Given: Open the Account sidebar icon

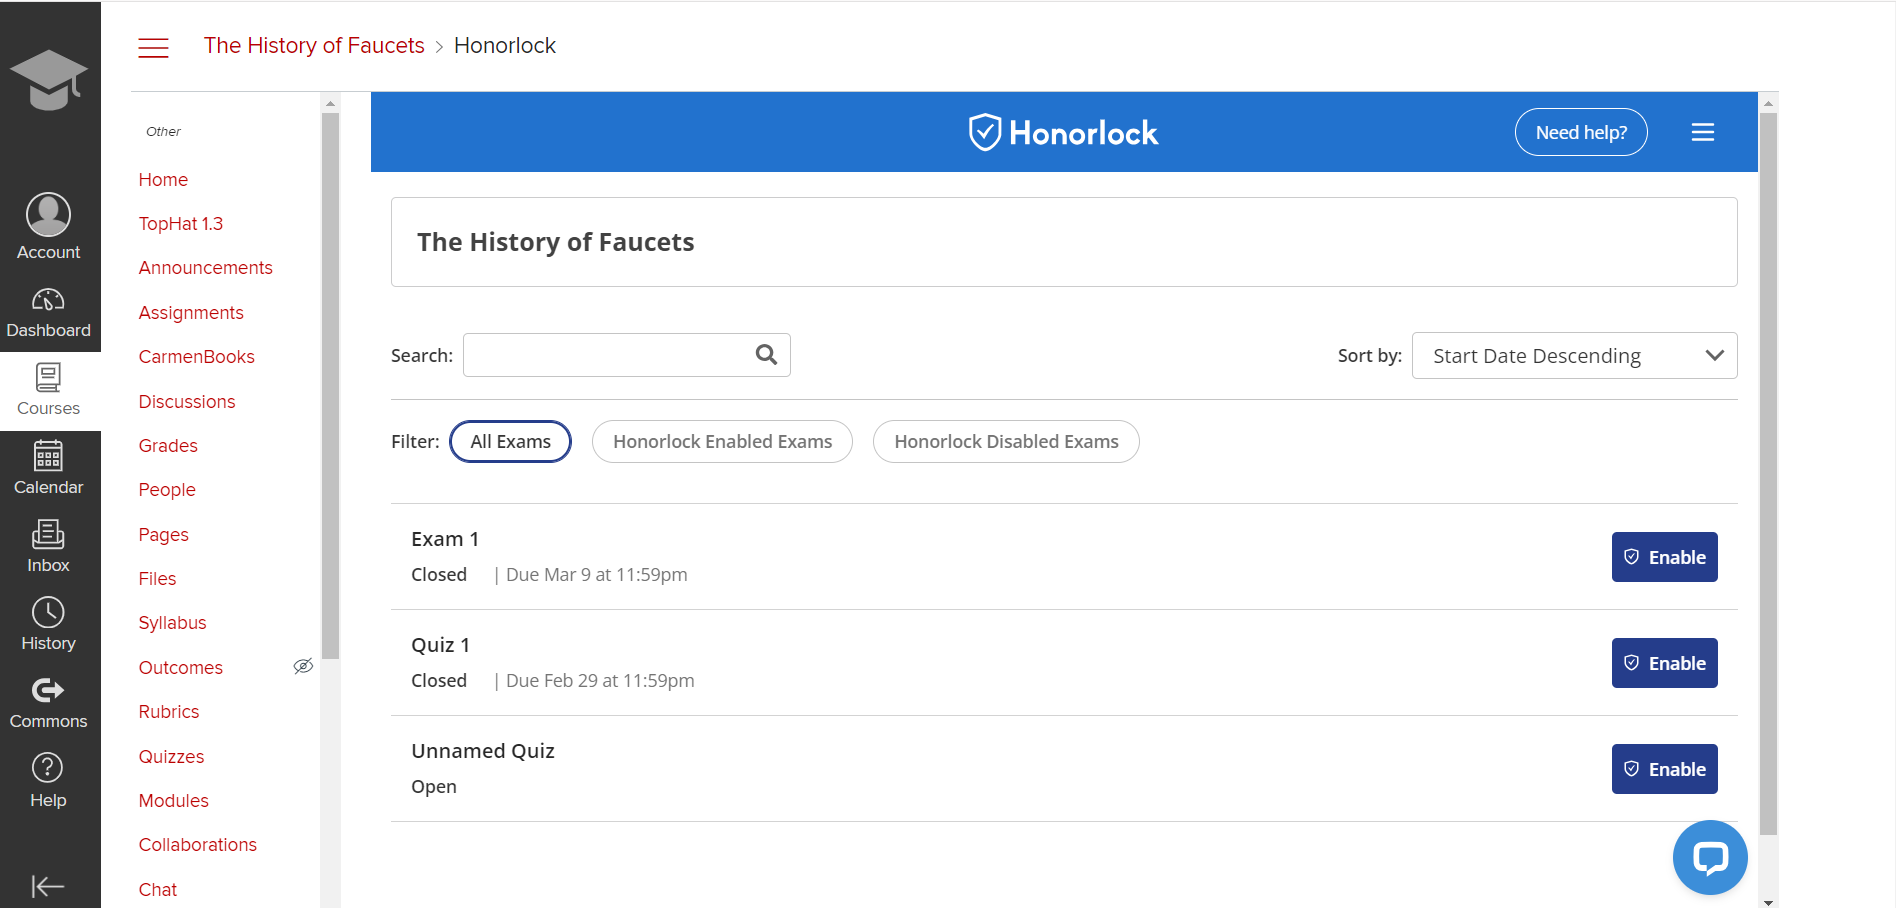Looking at the screenshot, I should tap(48, 222).
